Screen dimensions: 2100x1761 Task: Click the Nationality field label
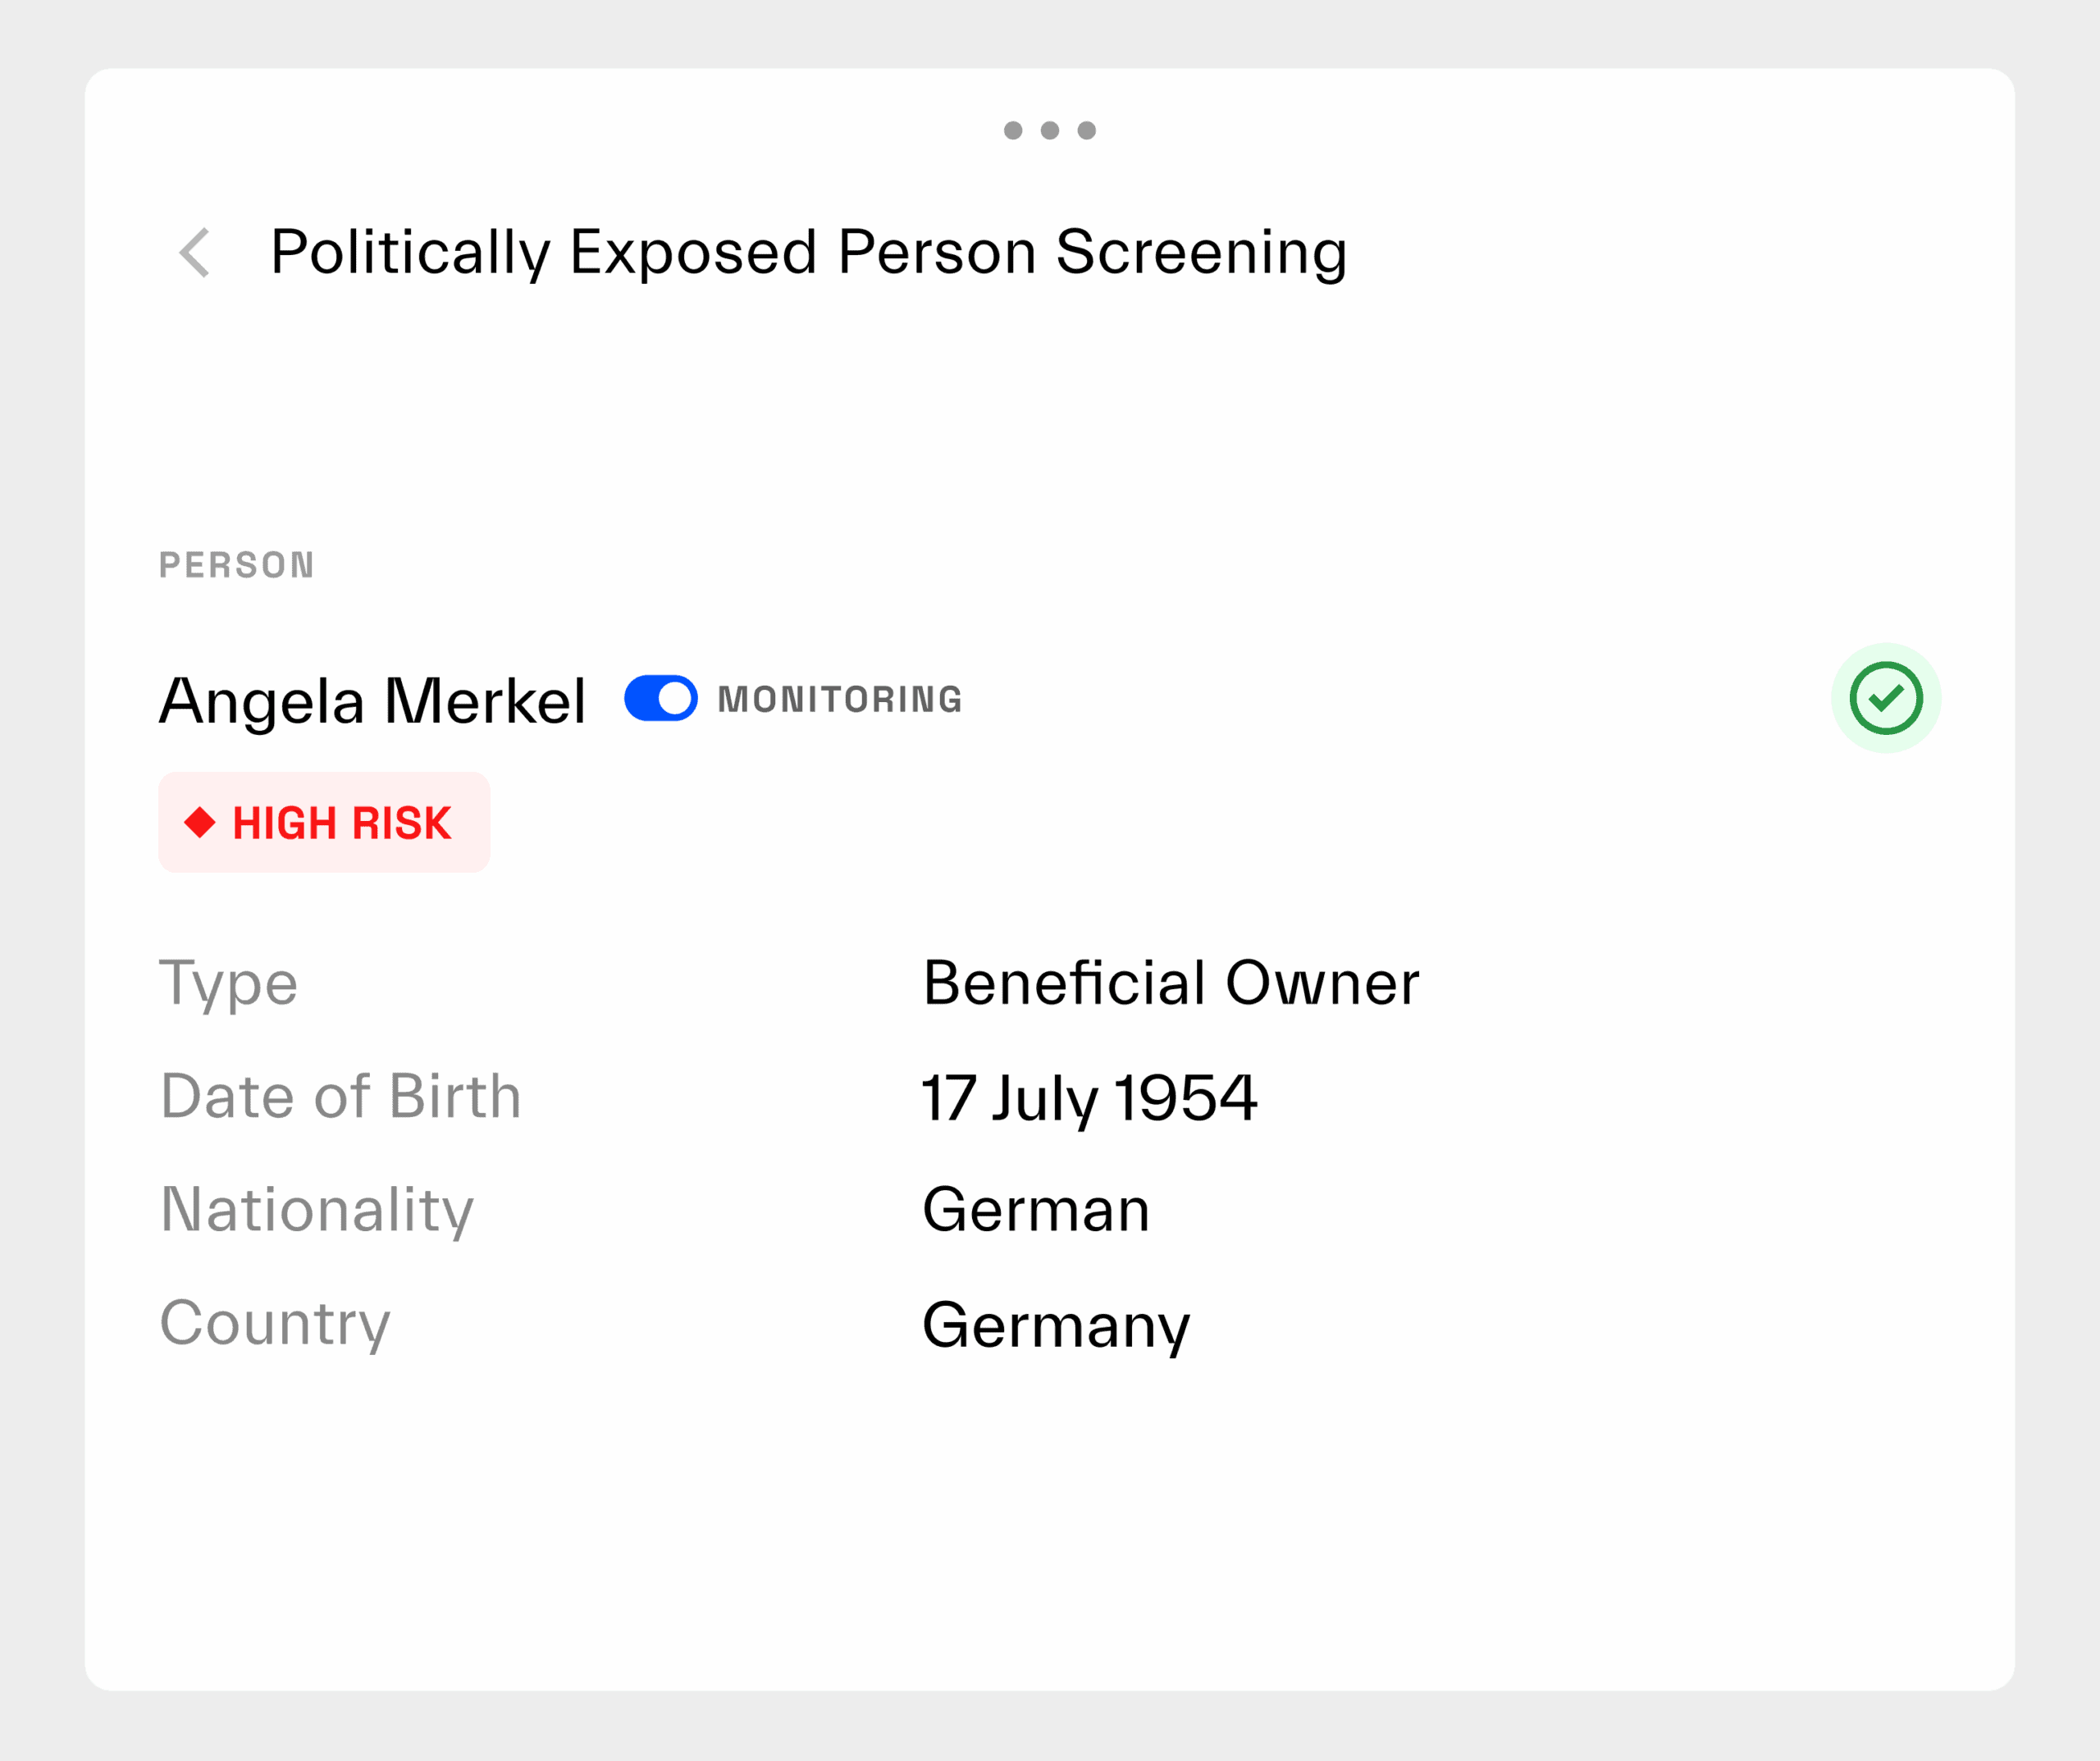(x=317, y=1209)
